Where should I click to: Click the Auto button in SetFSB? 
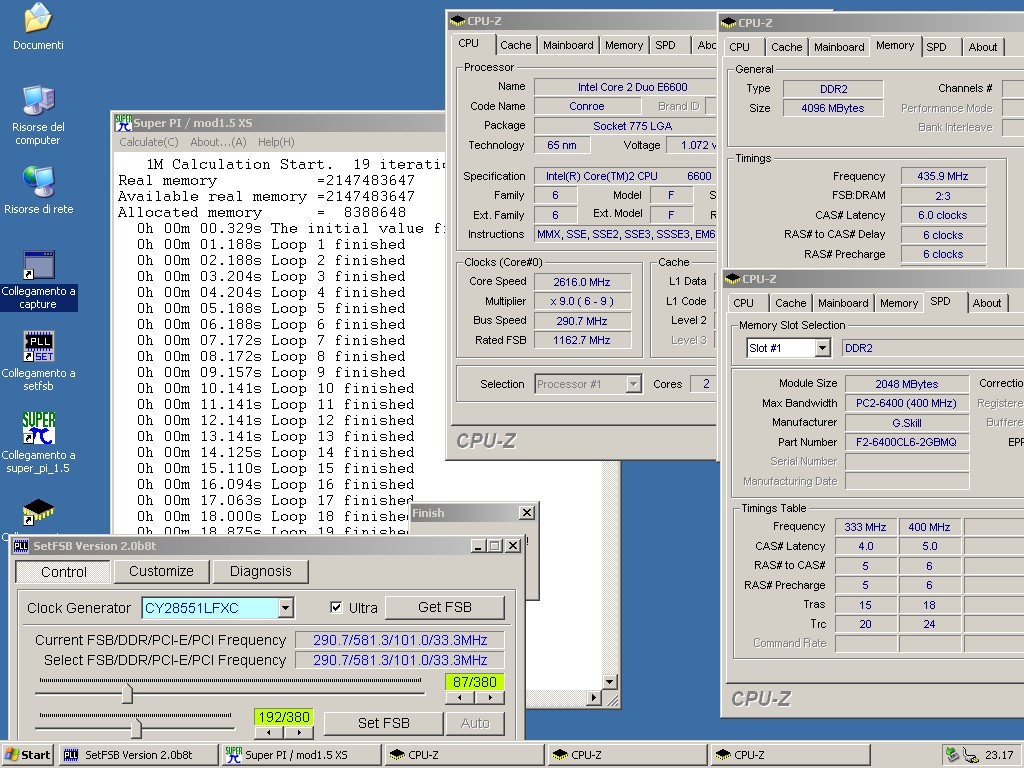pyautogui.click(x=475, y=723)
